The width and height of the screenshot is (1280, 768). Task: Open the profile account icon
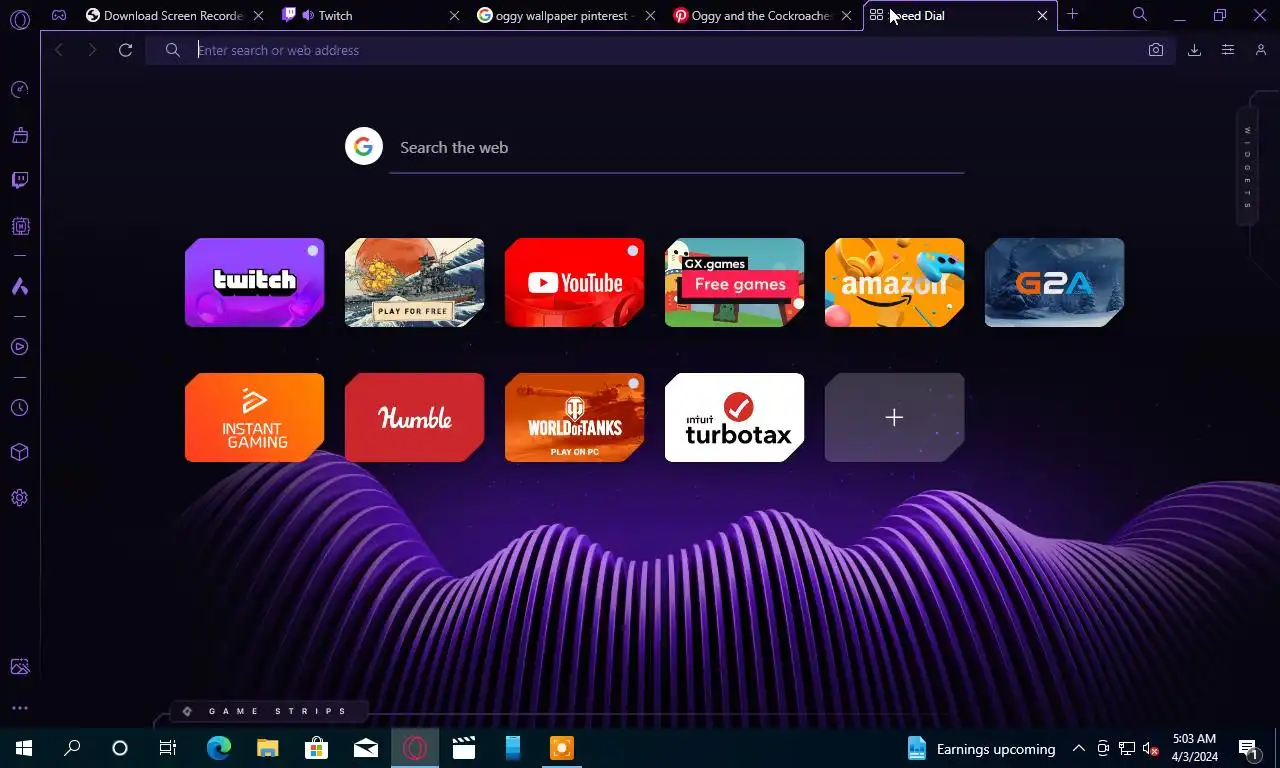pos(1261,50)
